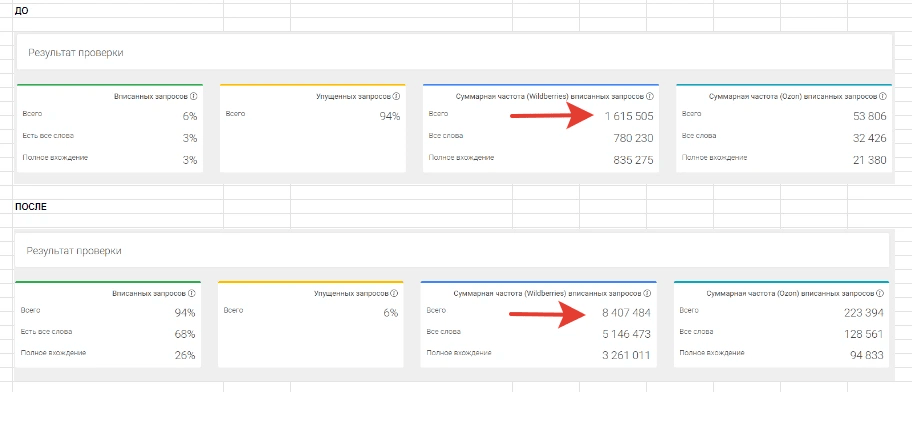Click the 8 407 484 Wildberries total value

626,313
